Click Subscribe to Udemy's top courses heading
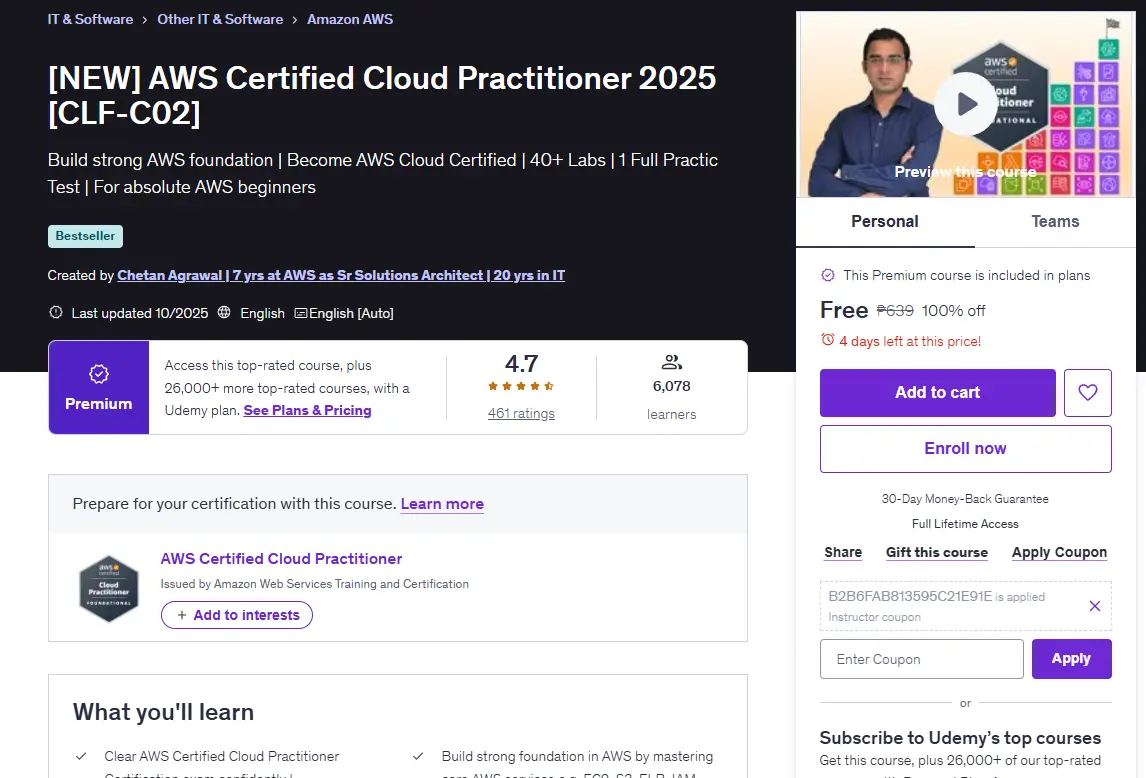Viewport: 1146px width, 778px height. [960, 738]
